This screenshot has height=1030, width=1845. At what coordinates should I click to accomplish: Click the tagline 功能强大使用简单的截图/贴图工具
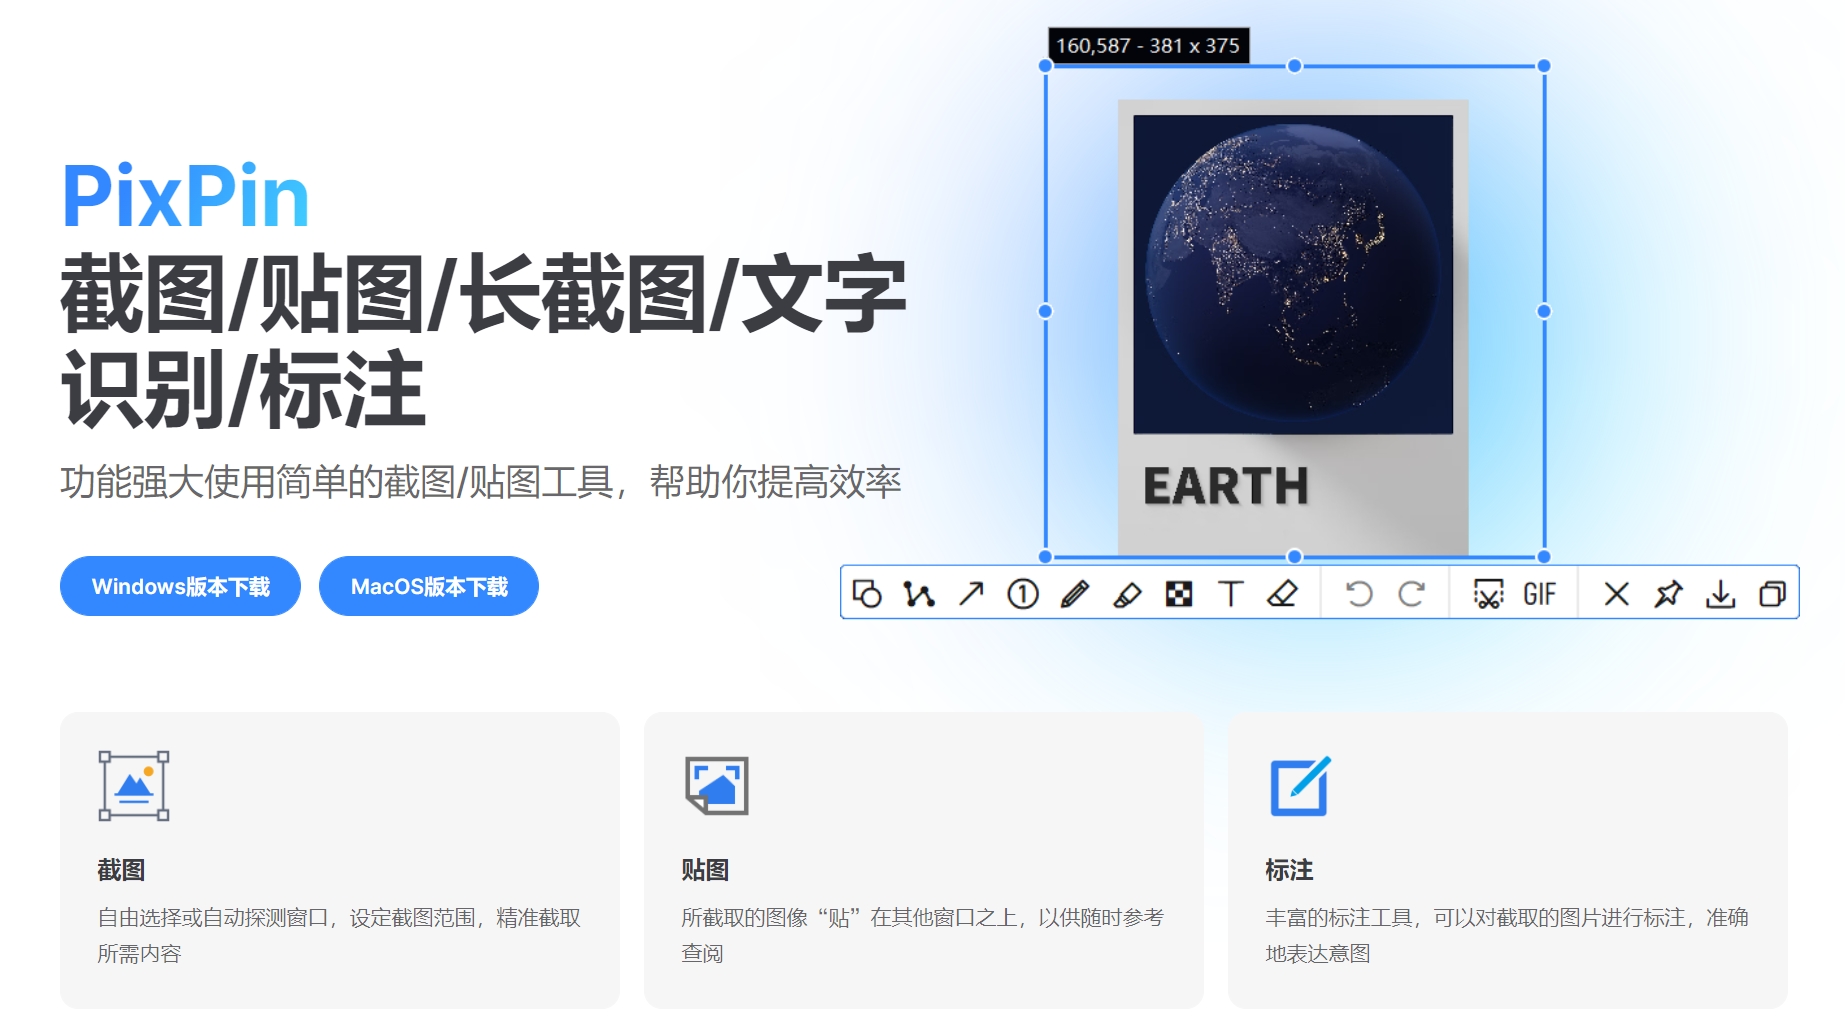coord(337,482)
